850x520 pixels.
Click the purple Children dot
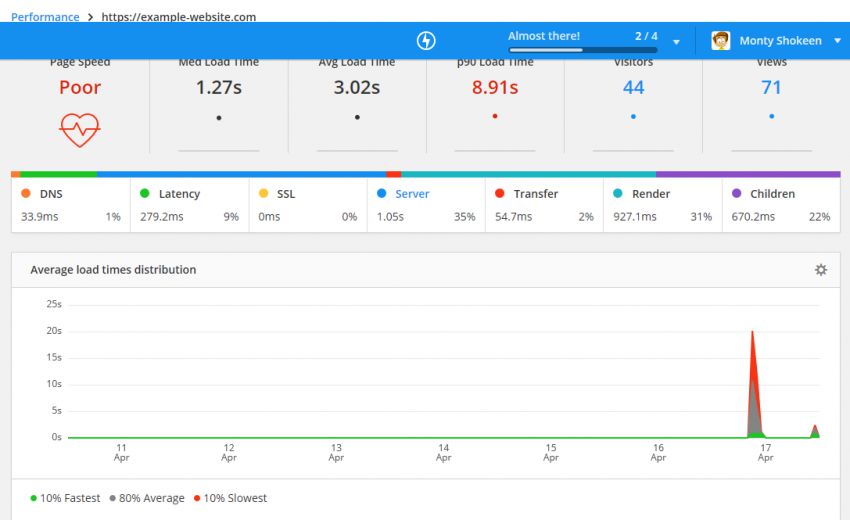[x=736, y=193]
